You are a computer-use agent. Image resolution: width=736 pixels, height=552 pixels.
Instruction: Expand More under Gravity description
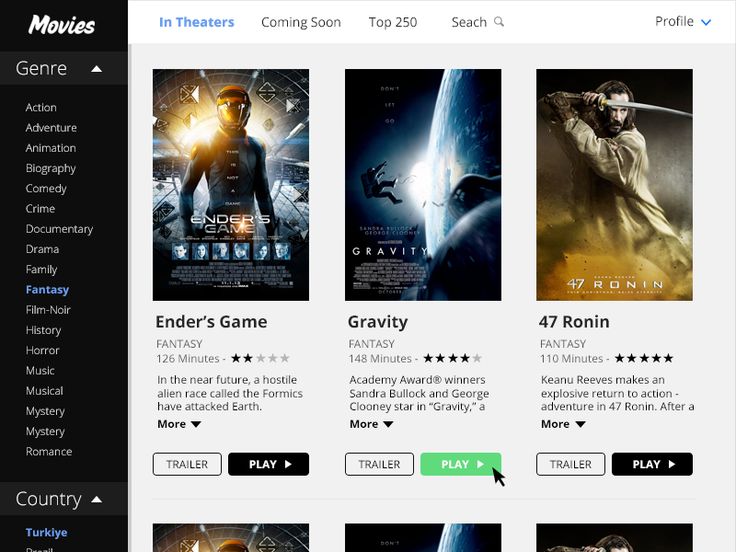click(x=371, y=424)
